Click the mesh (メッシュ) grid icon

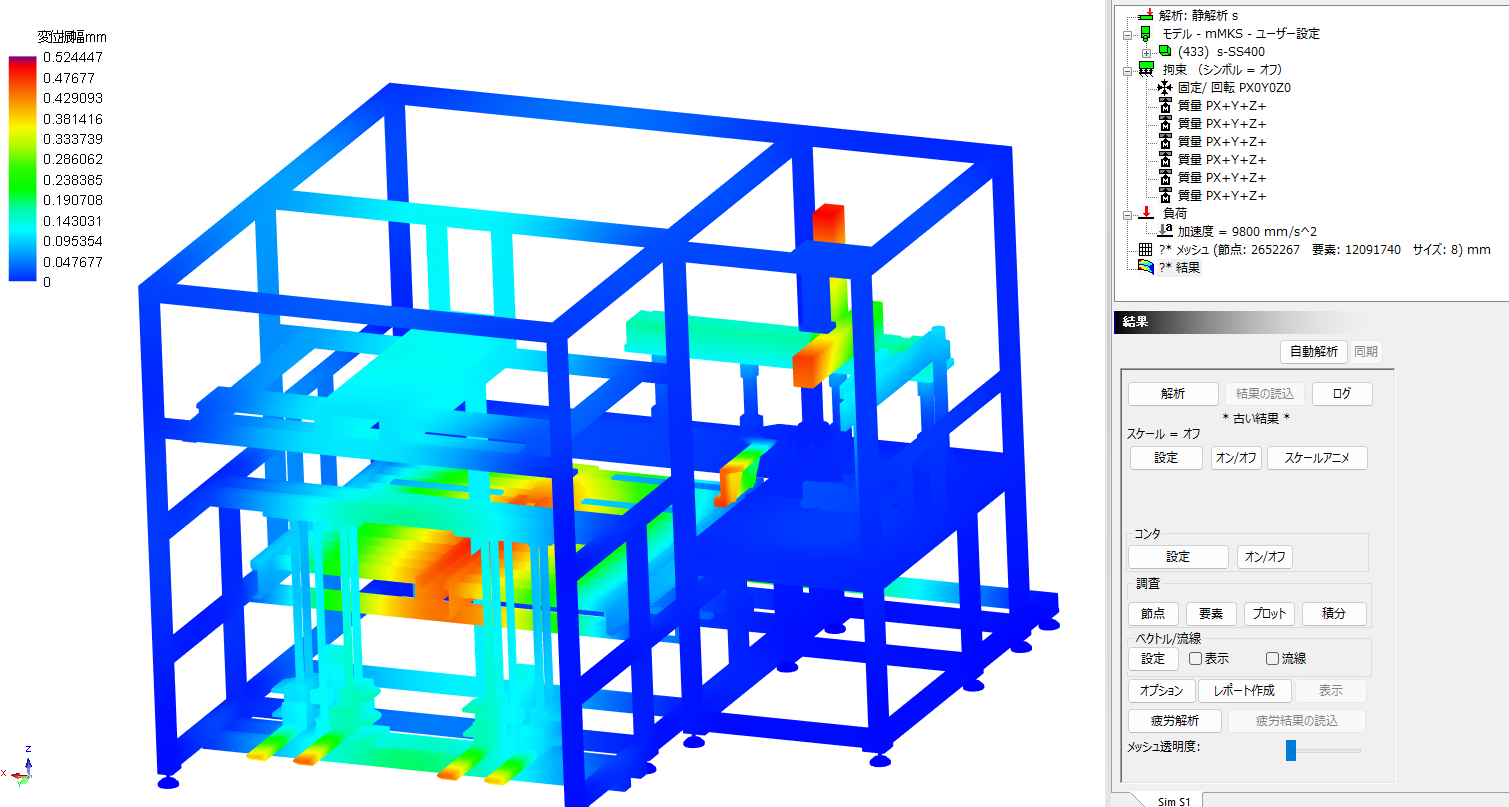click(x=1146, y=249)
